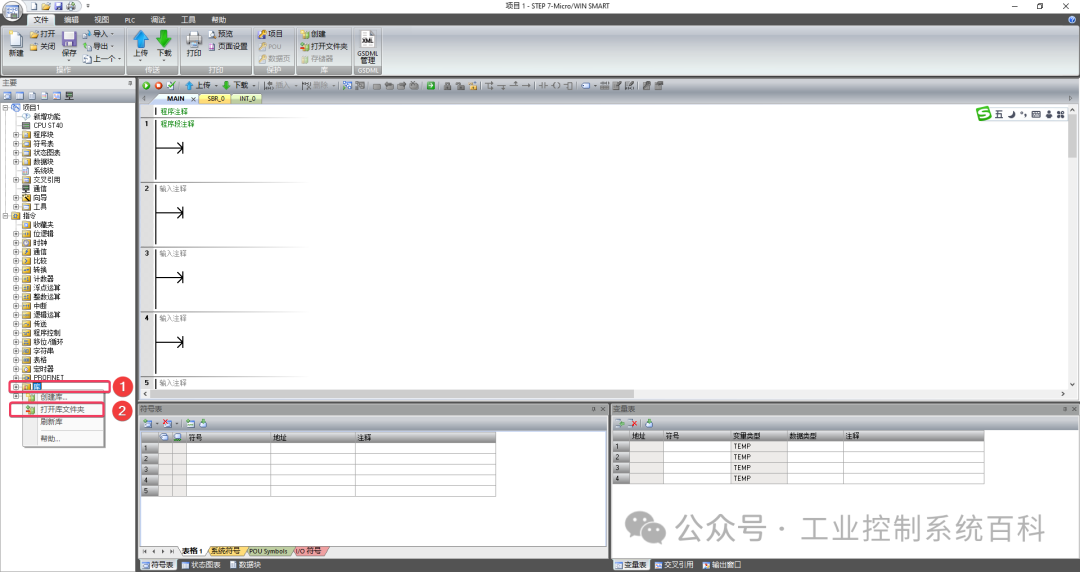Click the Compile checkmark icon in editor toolbar
The image size is (1080, 572).
[171, 85]
